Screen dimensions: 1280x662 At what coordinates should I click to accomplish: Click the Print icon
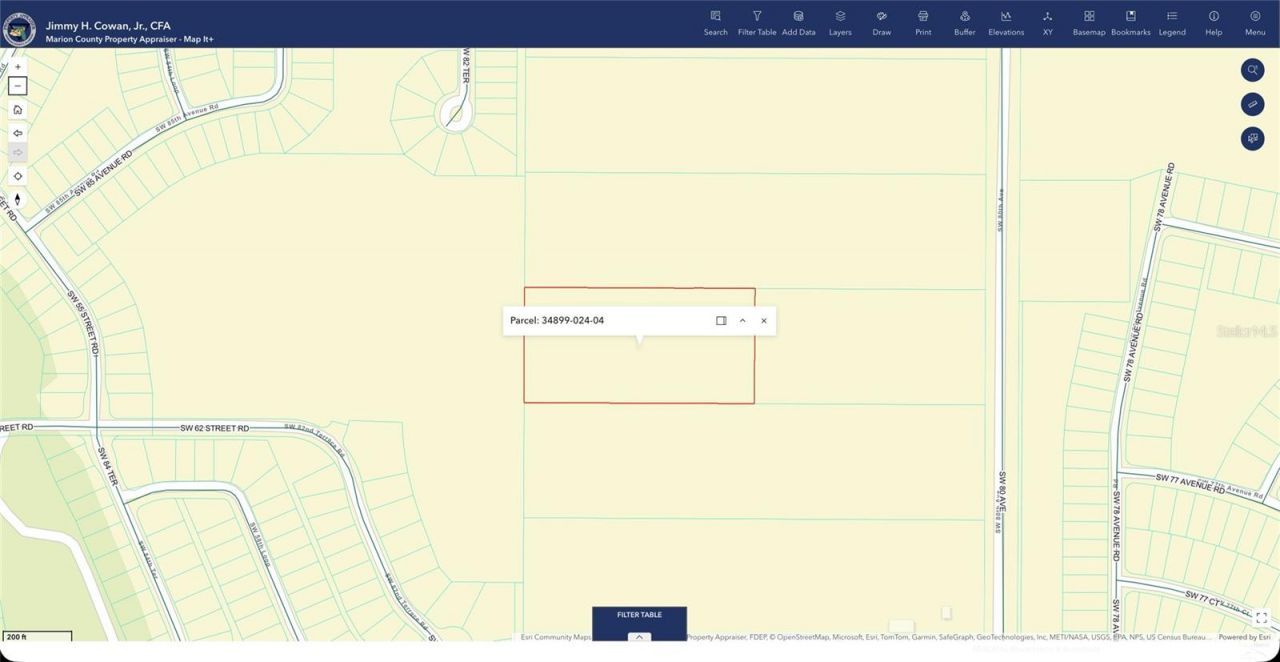coord(923,23)
